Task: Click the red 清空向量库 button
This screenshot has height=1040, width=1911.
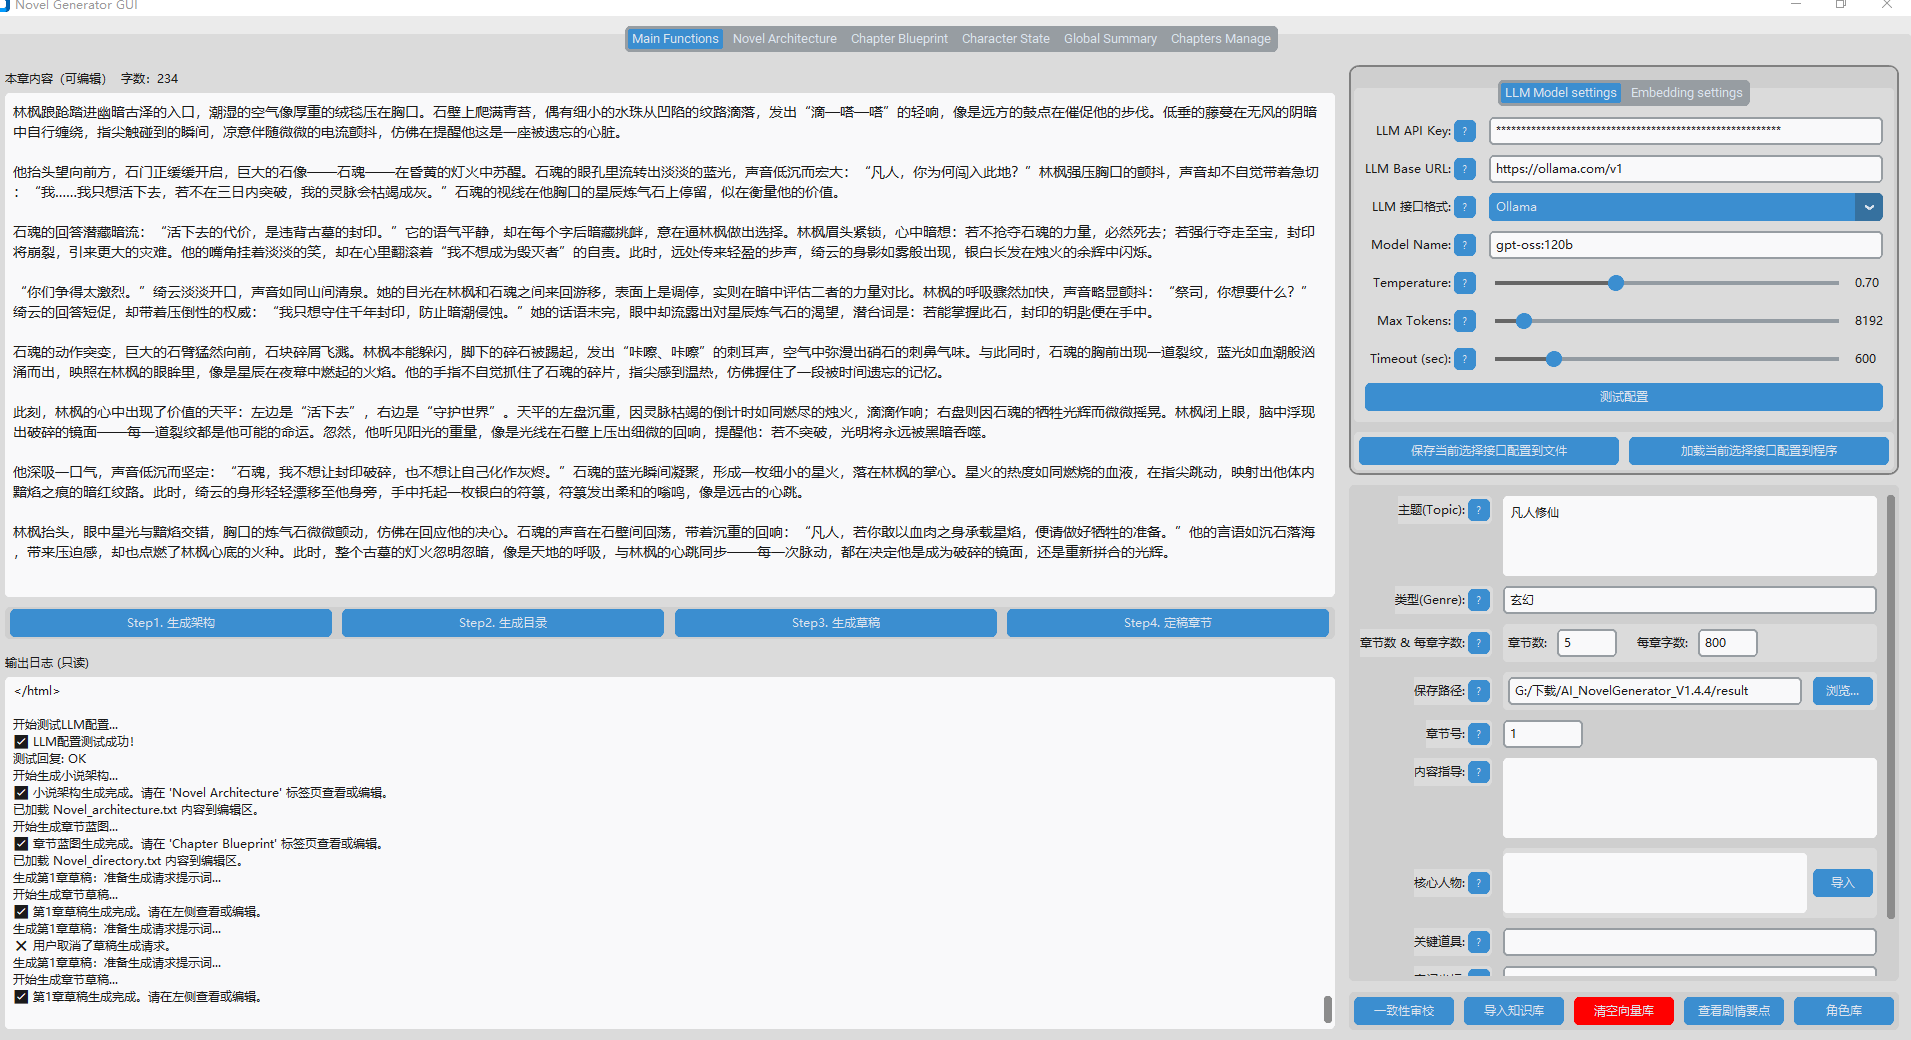Action: coord(1623,1011)
